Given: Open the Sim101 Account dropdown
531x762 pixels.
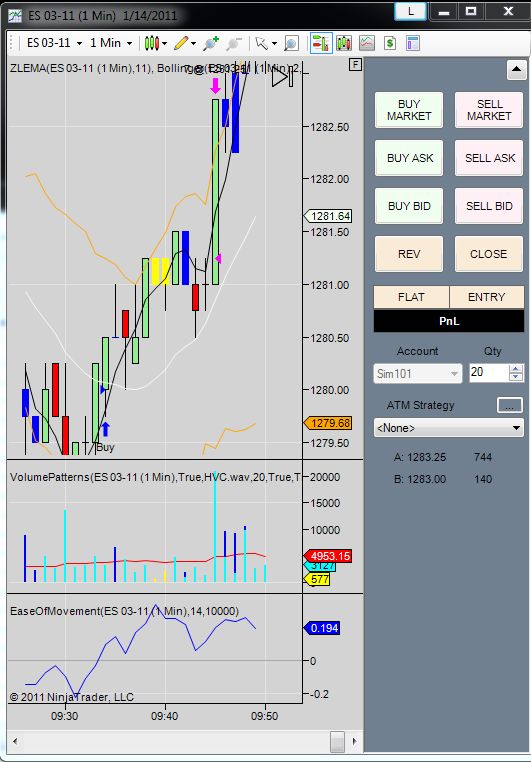Looking at the screenshot, I should [417, 374].
